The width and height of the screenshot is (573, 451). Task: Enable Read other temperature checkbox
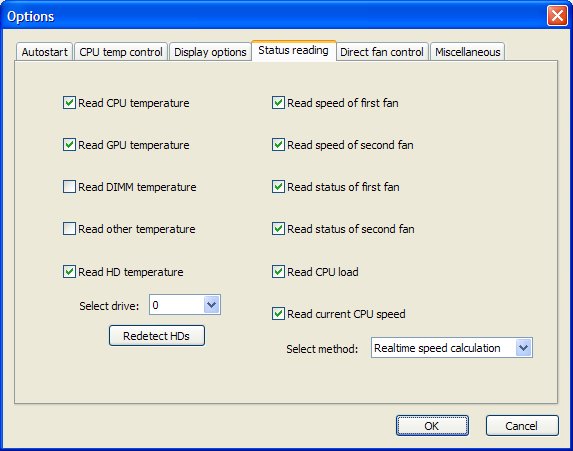pos(69,229)
